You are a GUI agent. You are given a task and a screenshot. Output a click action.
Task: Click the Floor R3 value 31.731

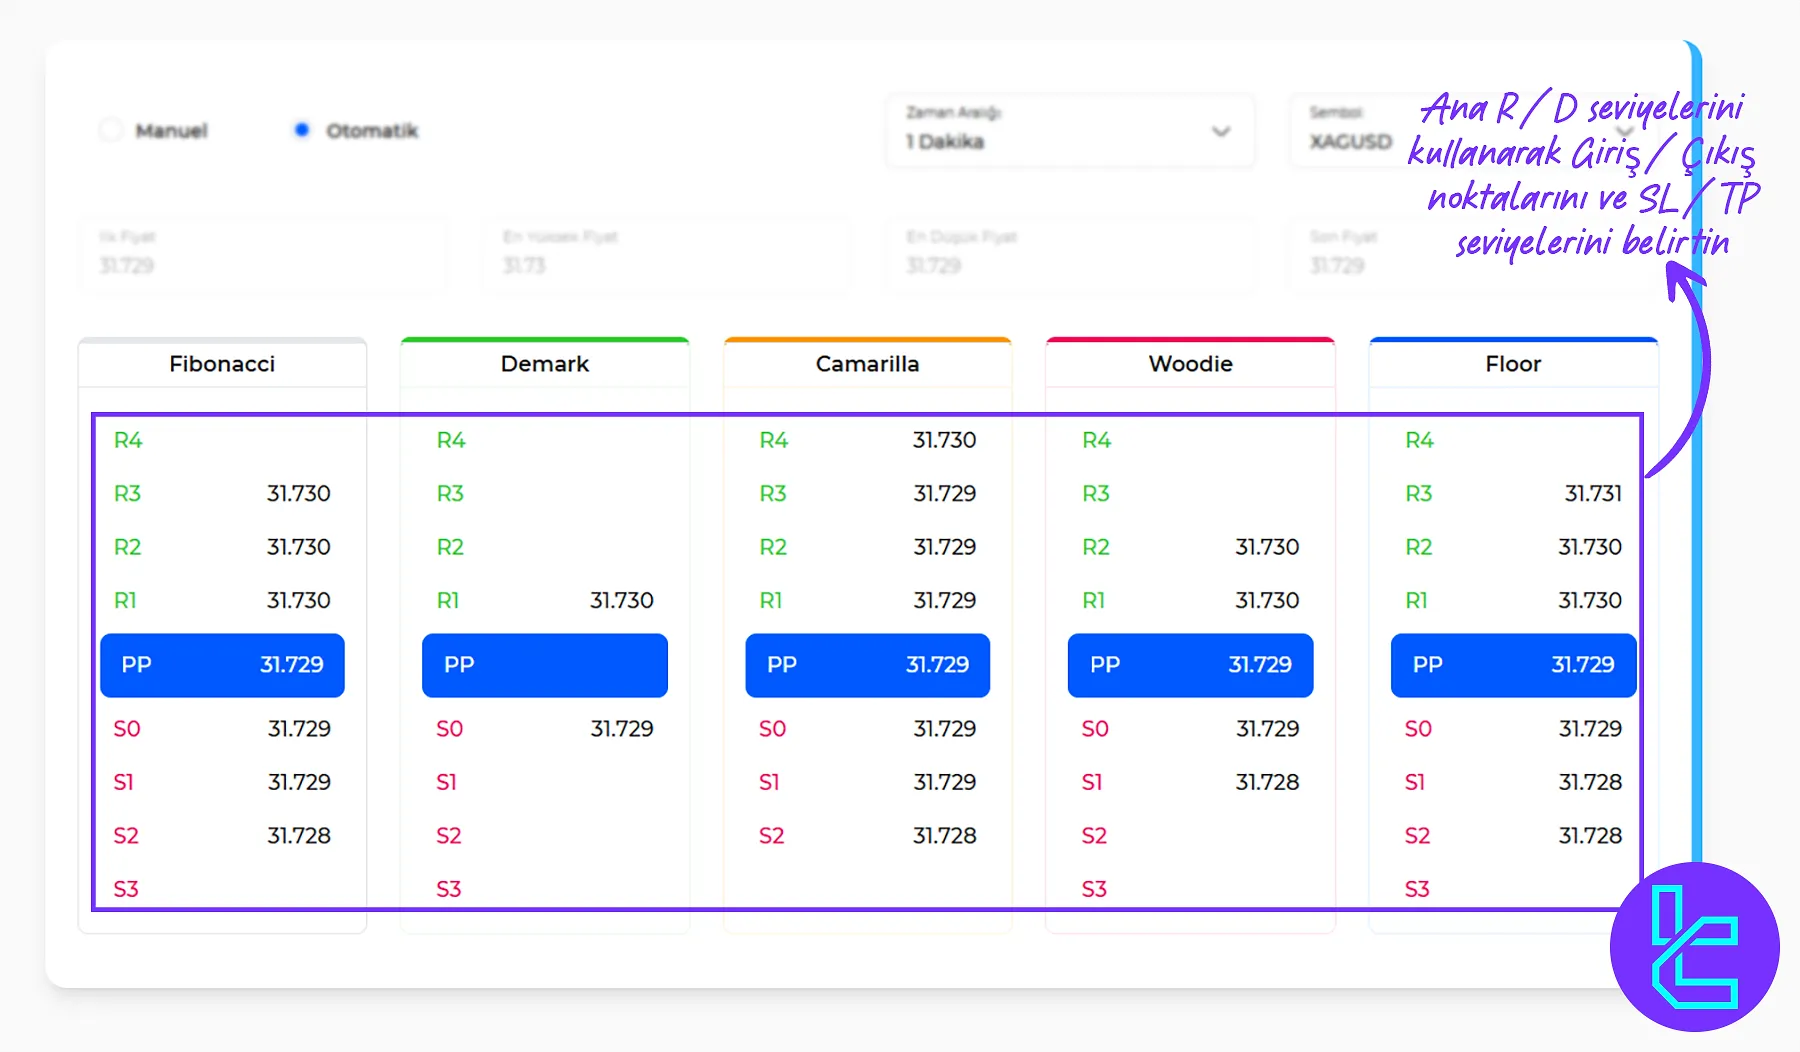pos(1592,494)
